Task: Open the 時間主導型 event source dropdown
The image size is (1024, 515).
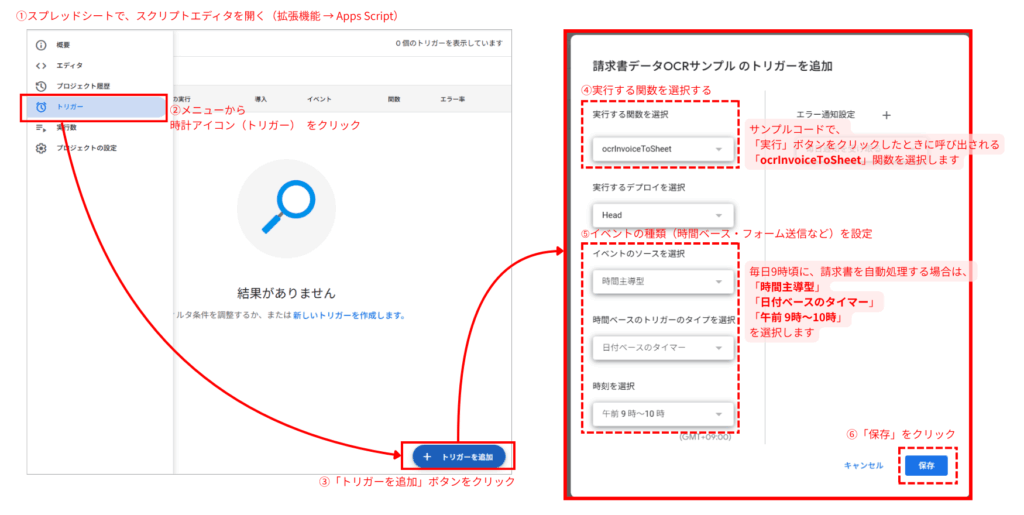Action: (x=662, y=281)
